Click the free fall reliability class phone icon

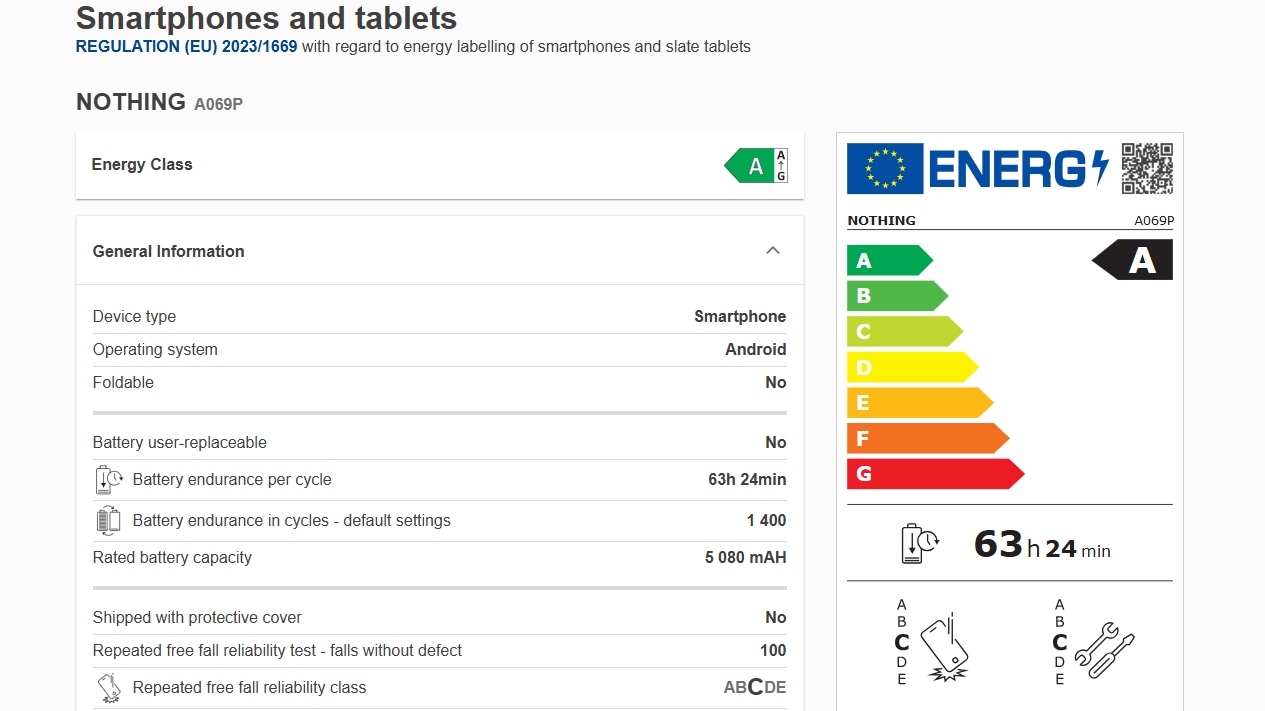[x=108, y=688]
